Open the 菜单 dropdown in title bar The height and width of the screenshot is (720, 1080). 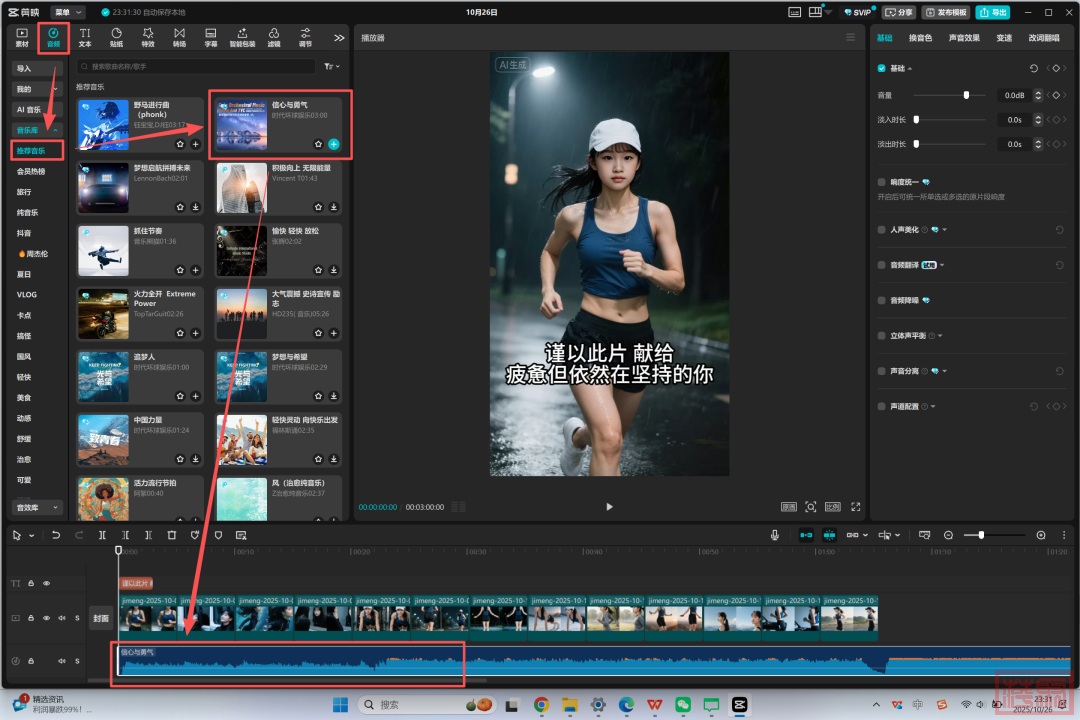(67, 12)
